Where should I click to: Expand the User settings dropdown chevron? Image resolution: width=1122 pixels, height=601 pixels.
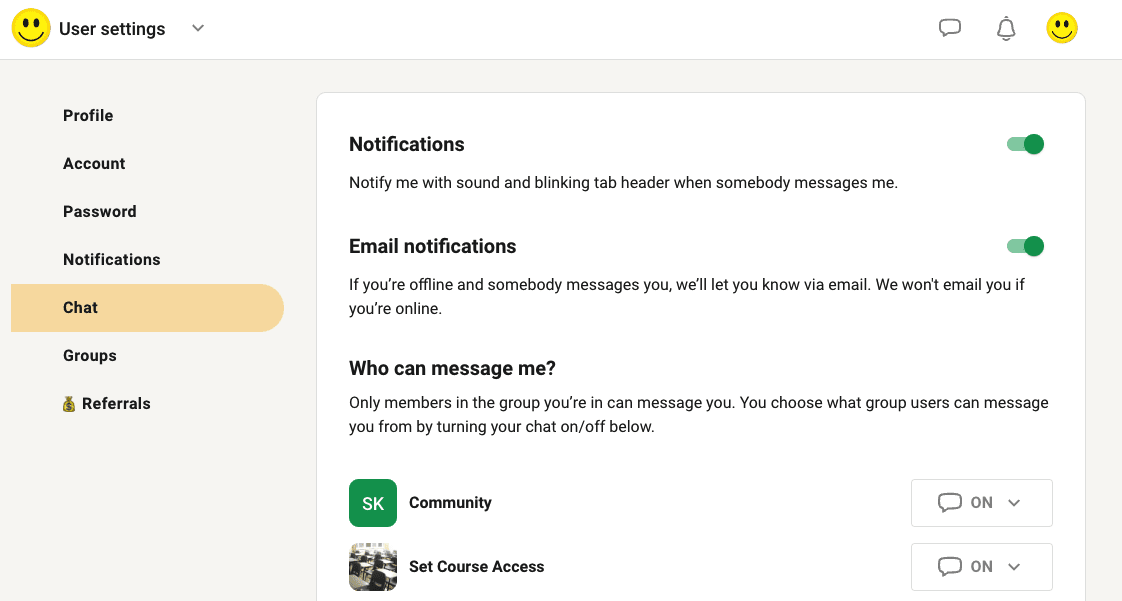coord(198,28)
